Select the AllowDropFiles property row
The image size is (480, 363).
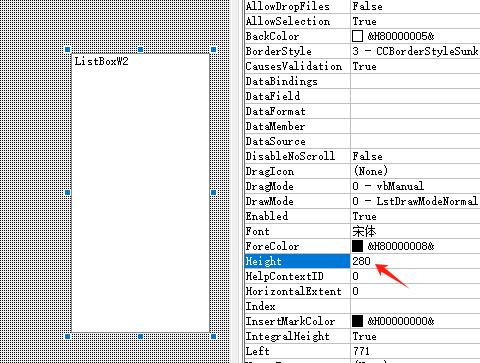point(362,6)
